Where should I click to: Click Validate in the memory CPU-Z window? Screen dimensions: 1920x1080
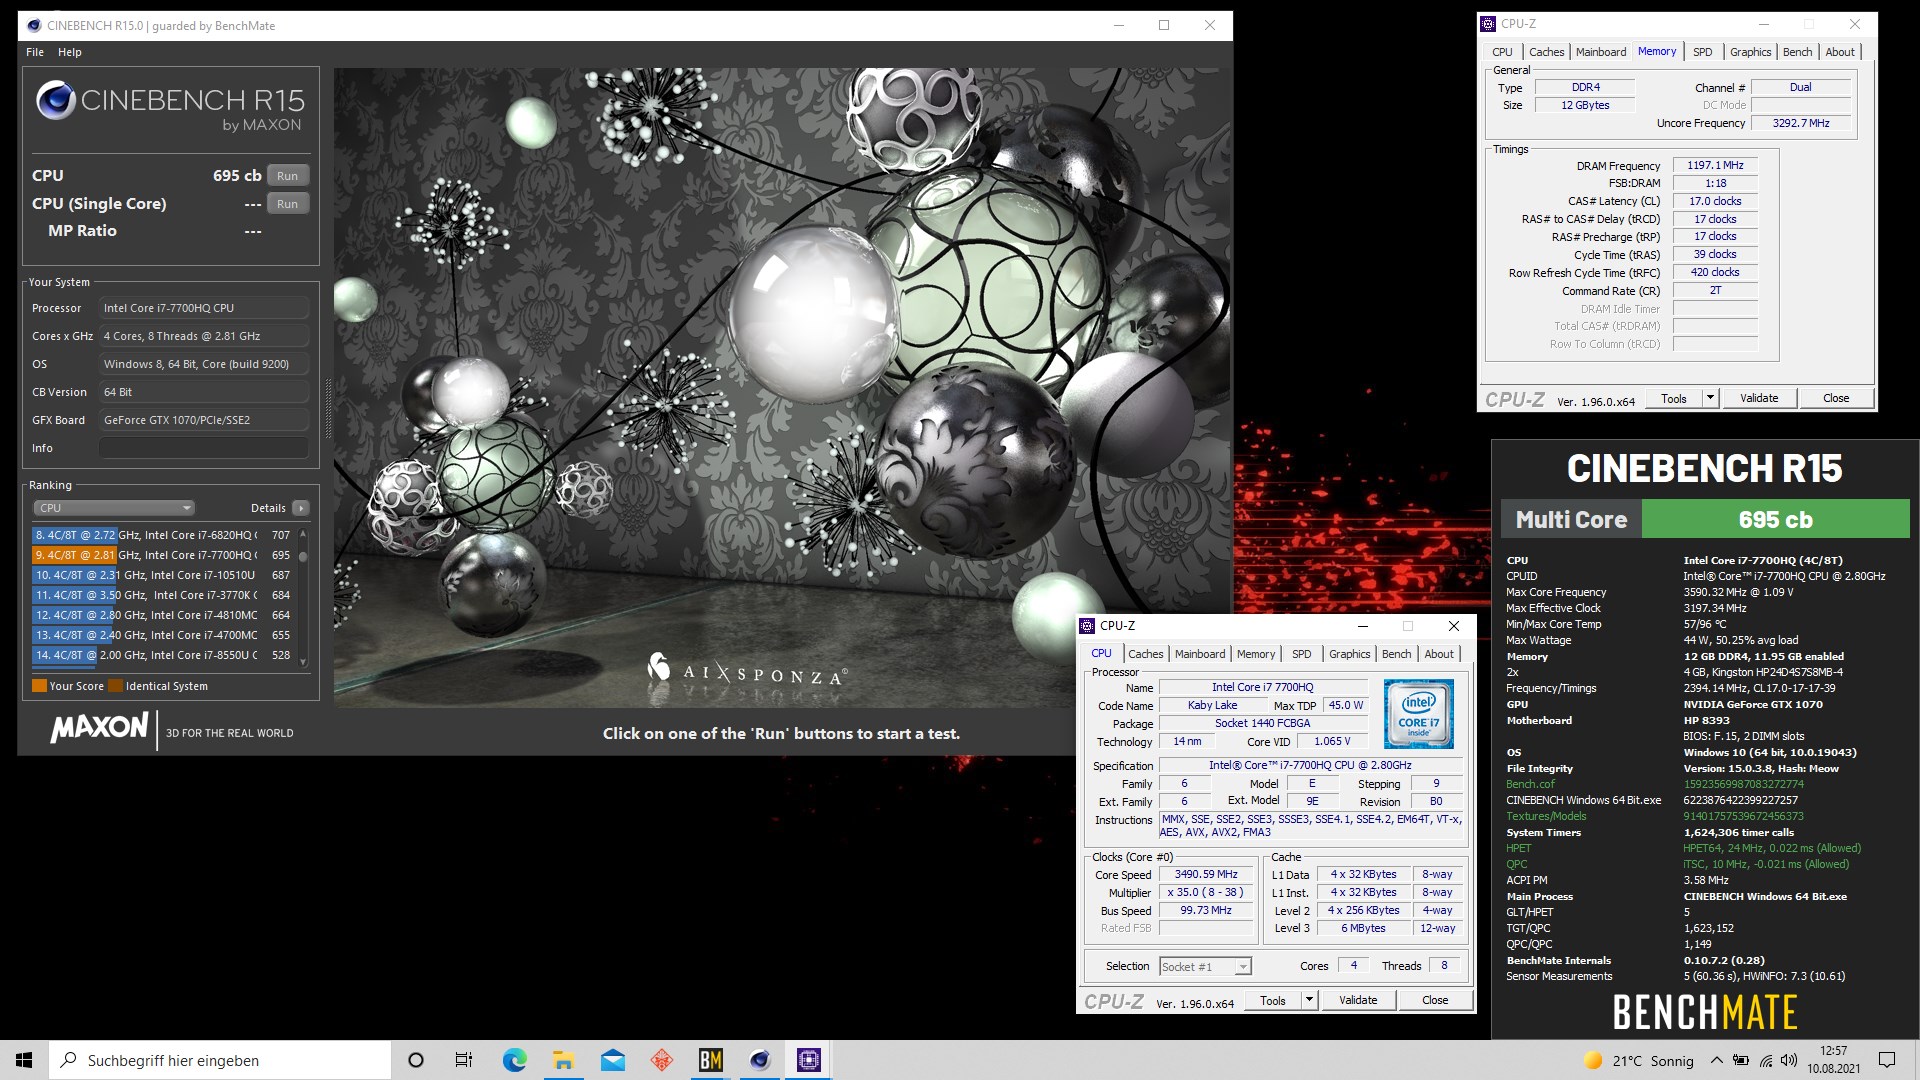[1759, 398]
